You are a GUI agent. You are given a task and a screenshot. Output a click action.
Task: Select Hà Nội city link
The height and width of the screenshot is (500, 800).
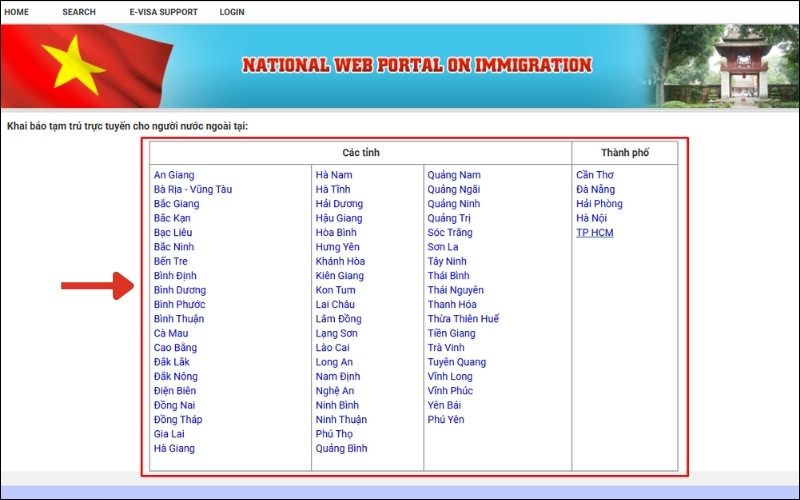[x=592, y=218]
